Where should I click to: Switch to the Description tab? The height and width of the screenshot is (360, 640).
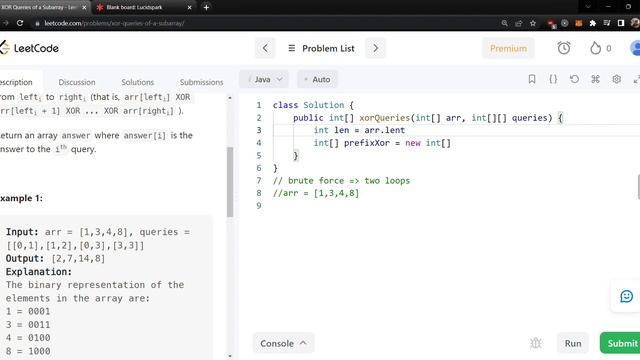pos(16,82)
